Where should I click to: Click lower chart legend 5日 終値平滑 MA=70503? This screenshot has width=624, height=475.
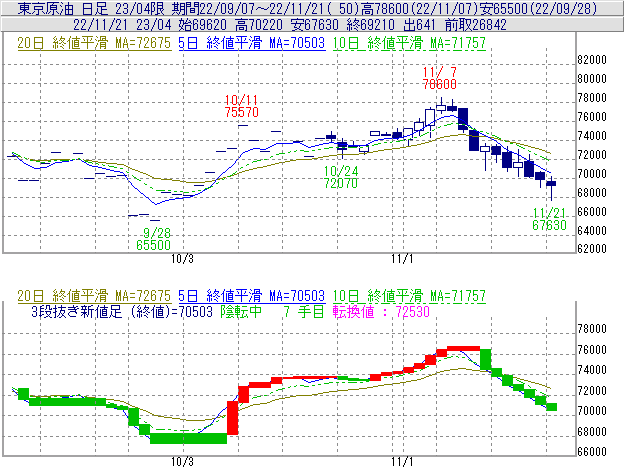[252, 296]
